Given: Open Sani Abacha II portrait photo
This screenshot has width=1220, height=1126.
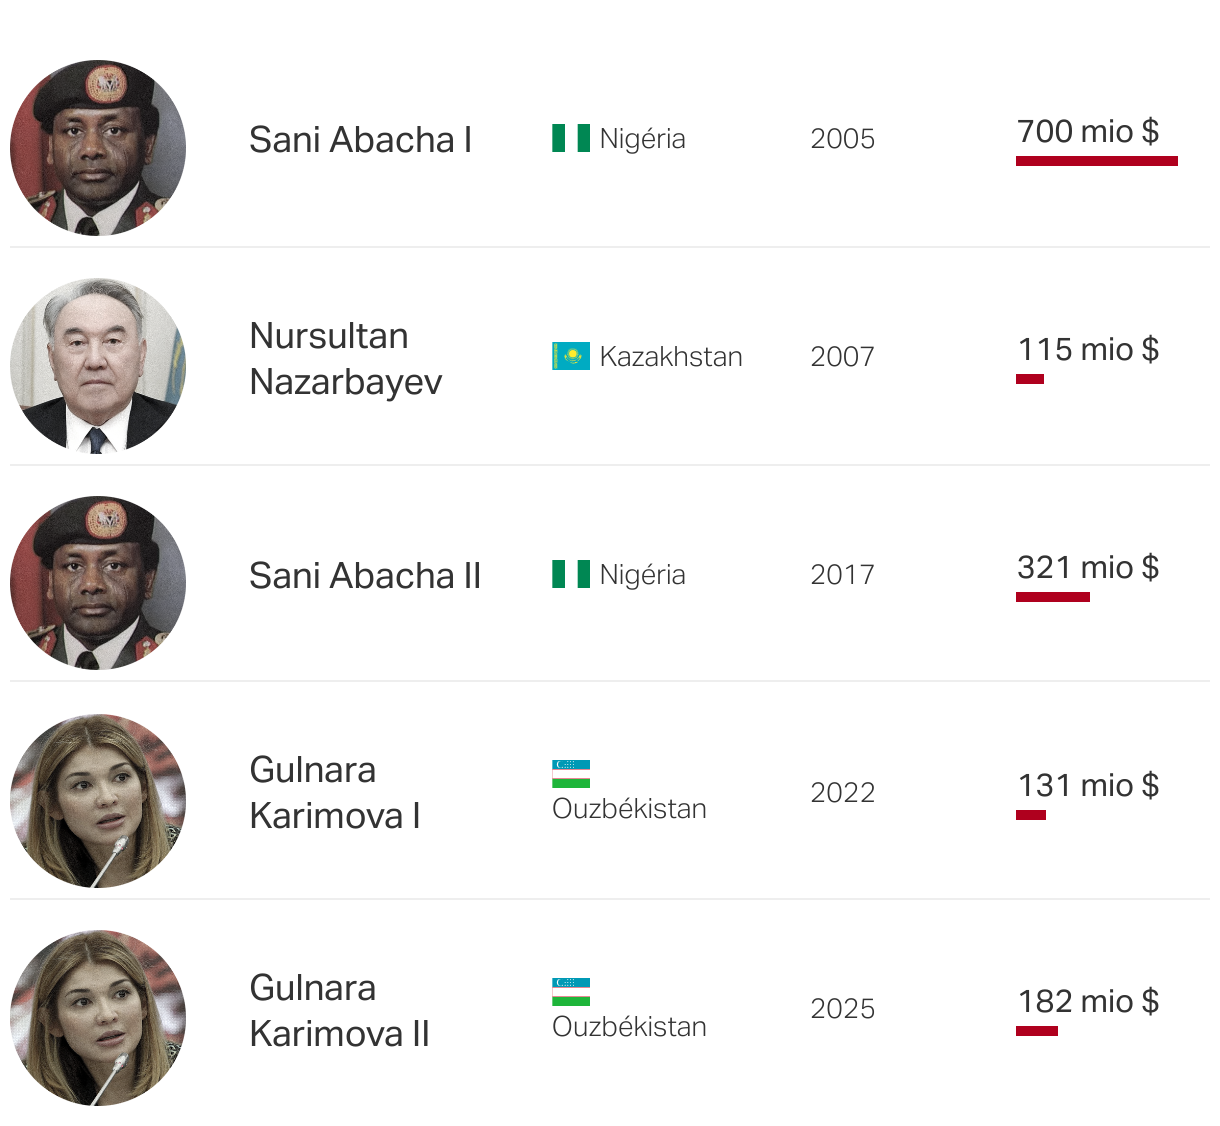Looking at the screenshot, I should click(x=98, y=583).
